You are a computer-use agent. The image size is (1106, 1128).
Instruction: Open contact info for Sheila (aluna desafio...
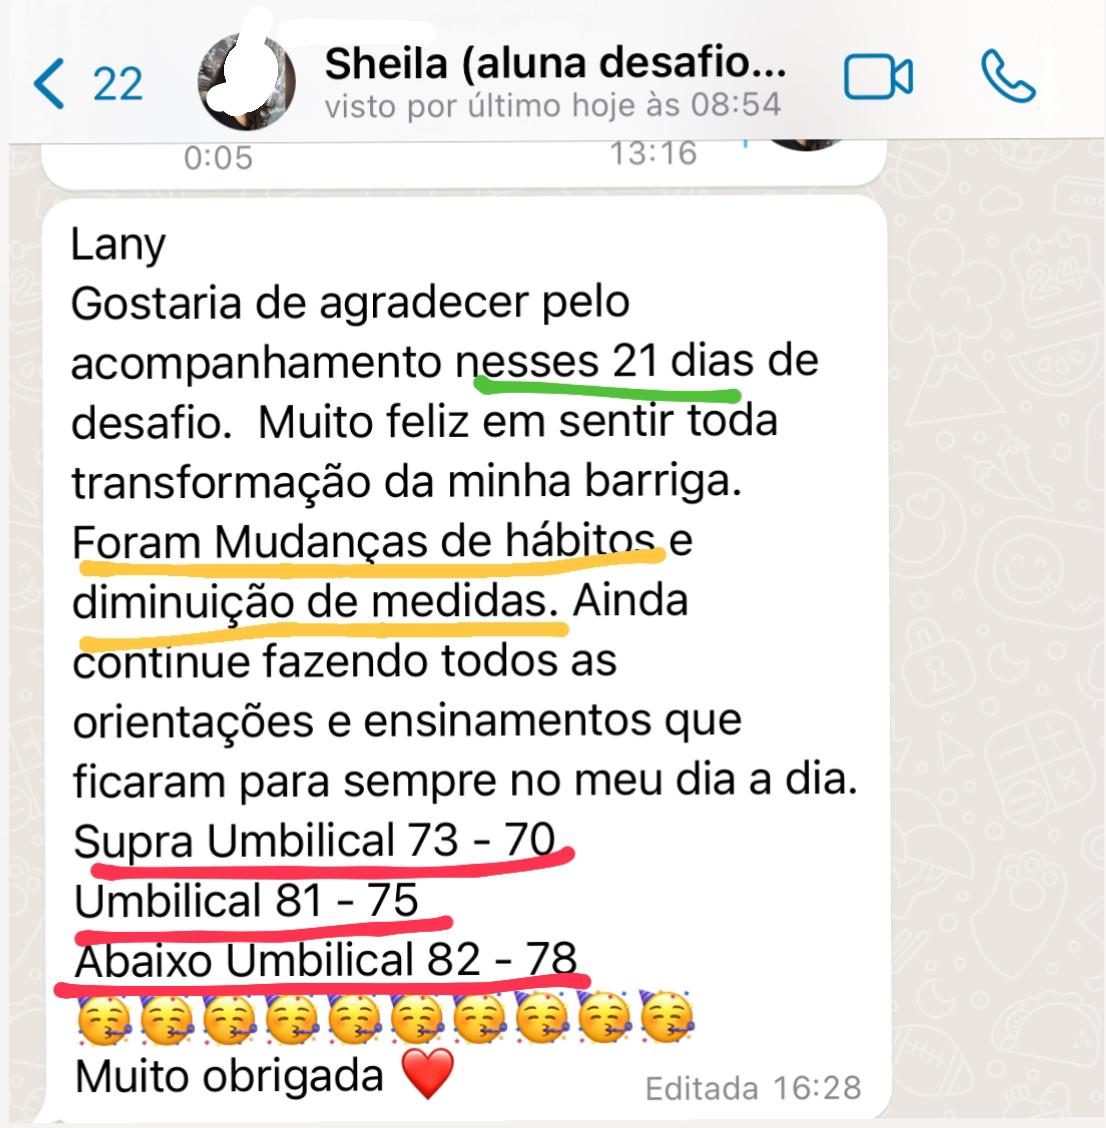(555, 63)
